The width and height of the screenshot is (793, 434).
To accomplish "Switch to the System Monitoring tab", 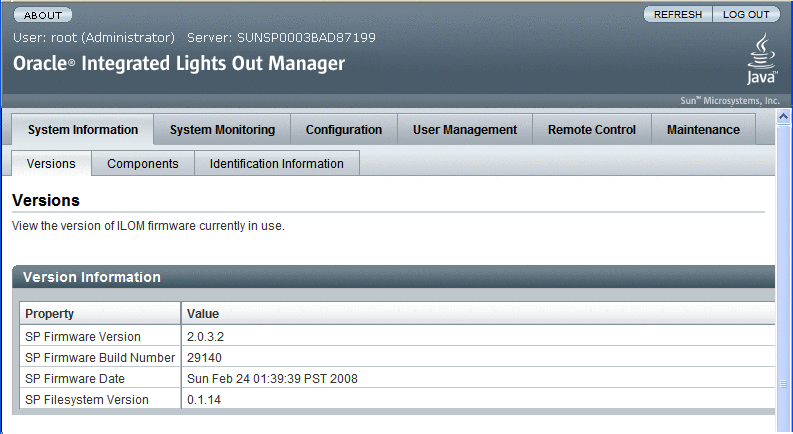I will (x=223, y=130).
